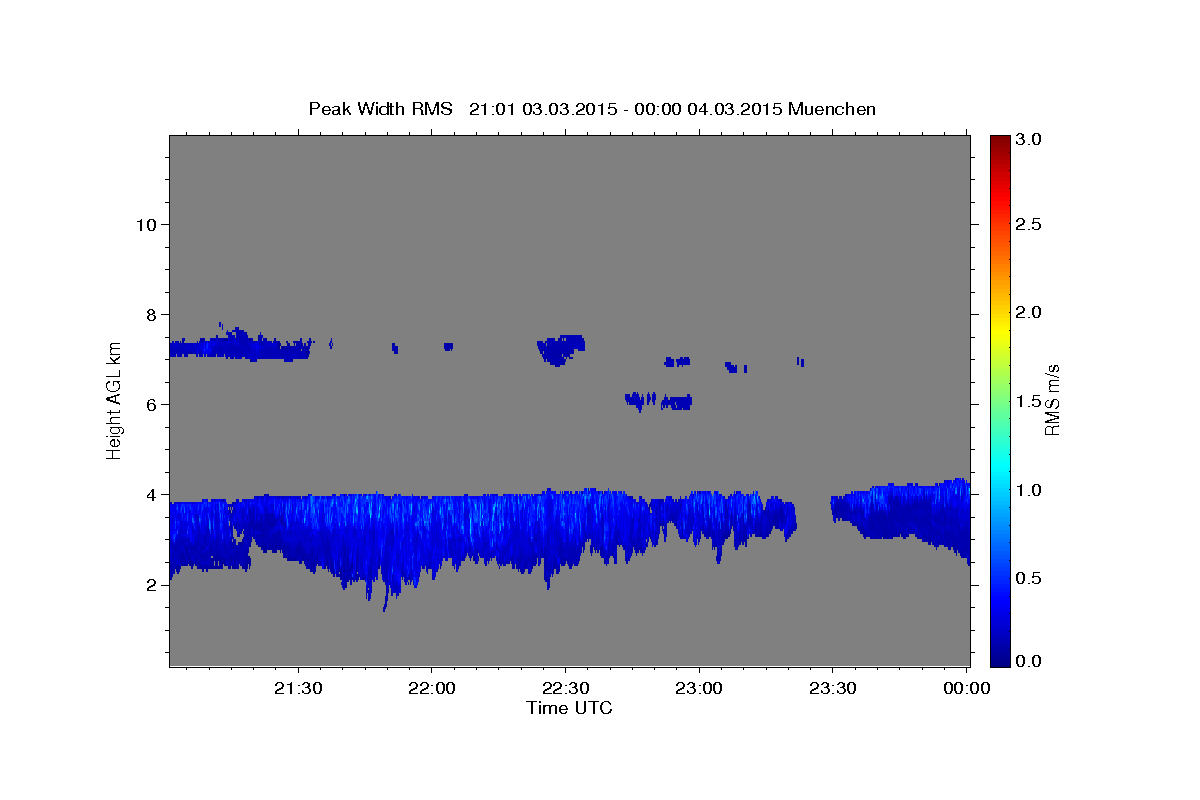1200x800 pixels.
Task: Select the 'Muenchen' location text in title
Action: click(x=831, y=108)
